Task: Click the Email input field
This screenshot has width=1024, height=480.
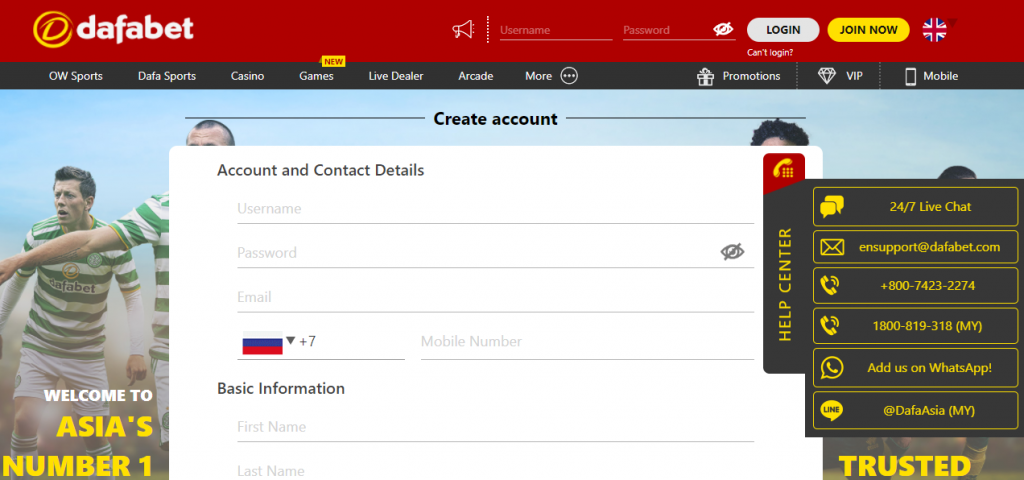Action: [x=495, y=297]
